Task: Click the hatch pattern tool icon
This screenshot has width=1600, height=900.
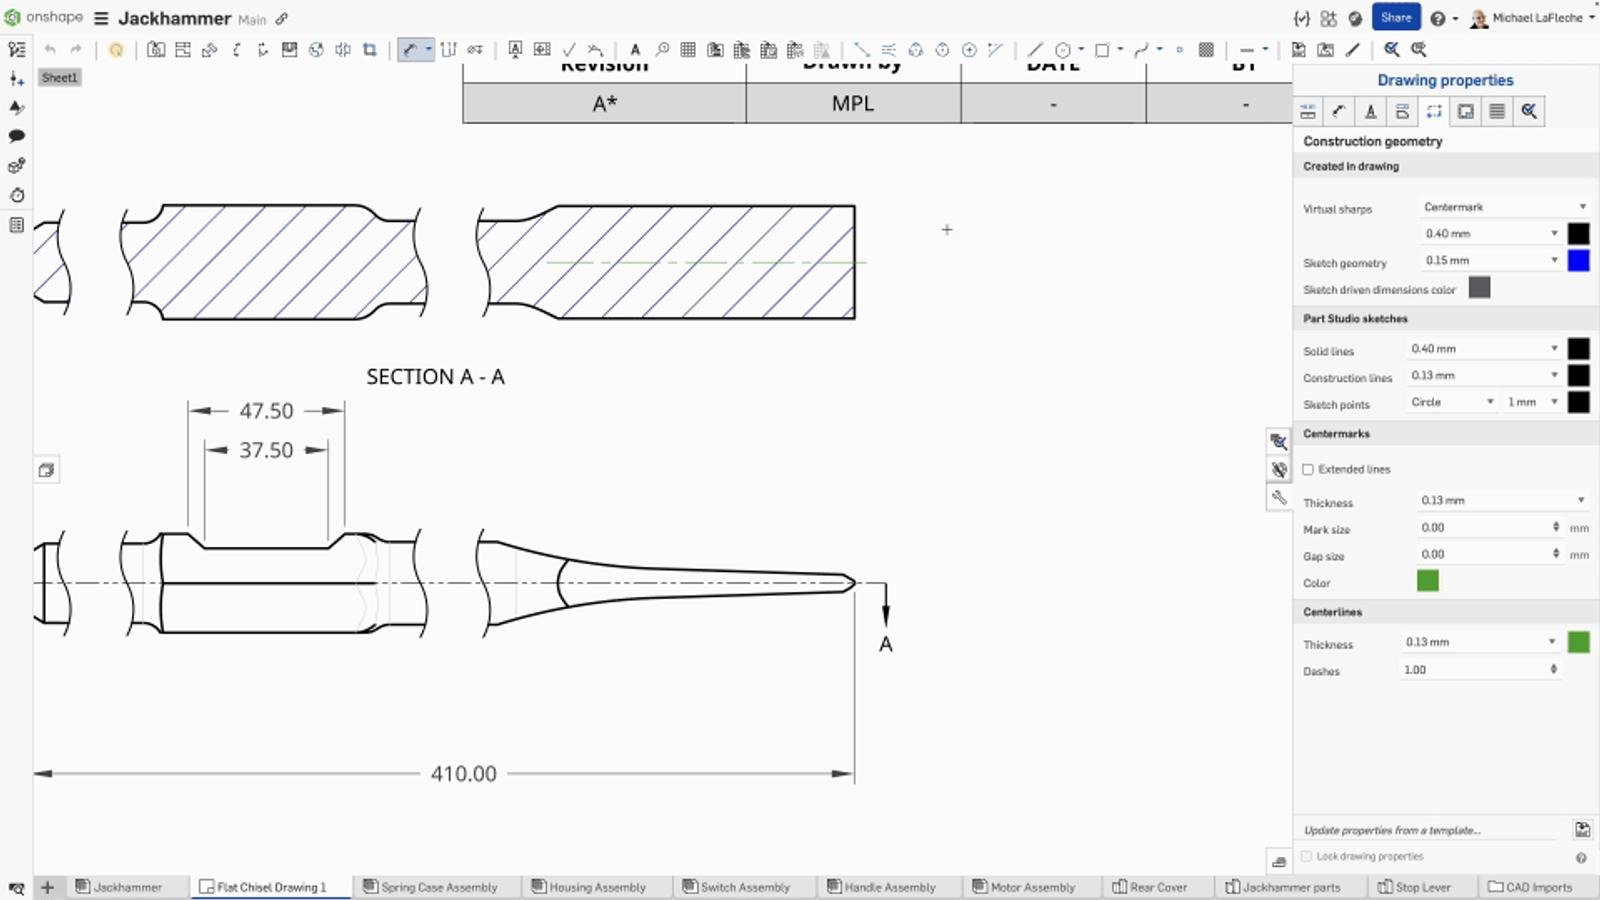Action: (x=1207, y=49)
